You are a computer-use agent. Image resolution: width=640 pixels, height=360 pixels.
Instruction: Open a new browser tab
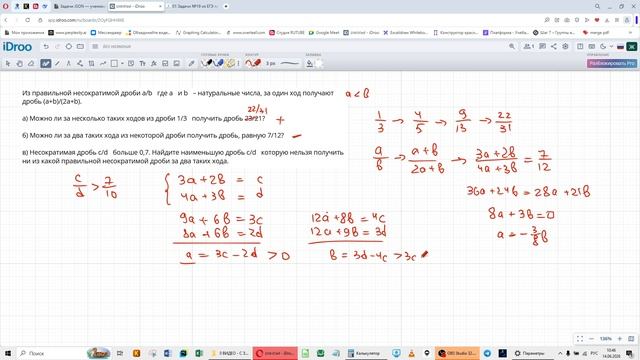click(x=226, y=7)
